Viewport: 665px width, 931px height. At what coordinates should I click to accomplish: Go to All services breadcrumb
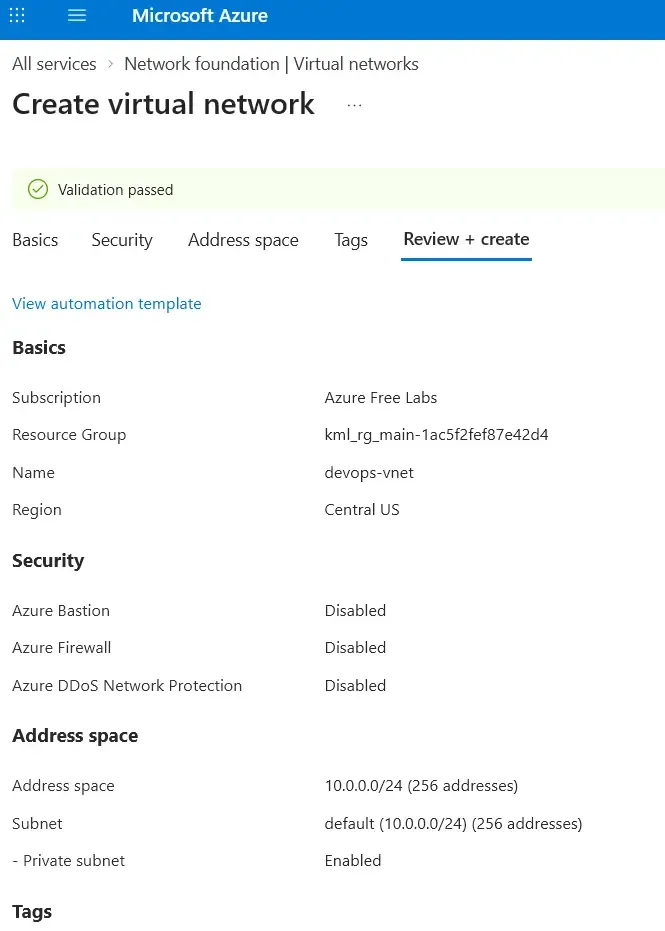pos(54,64)
